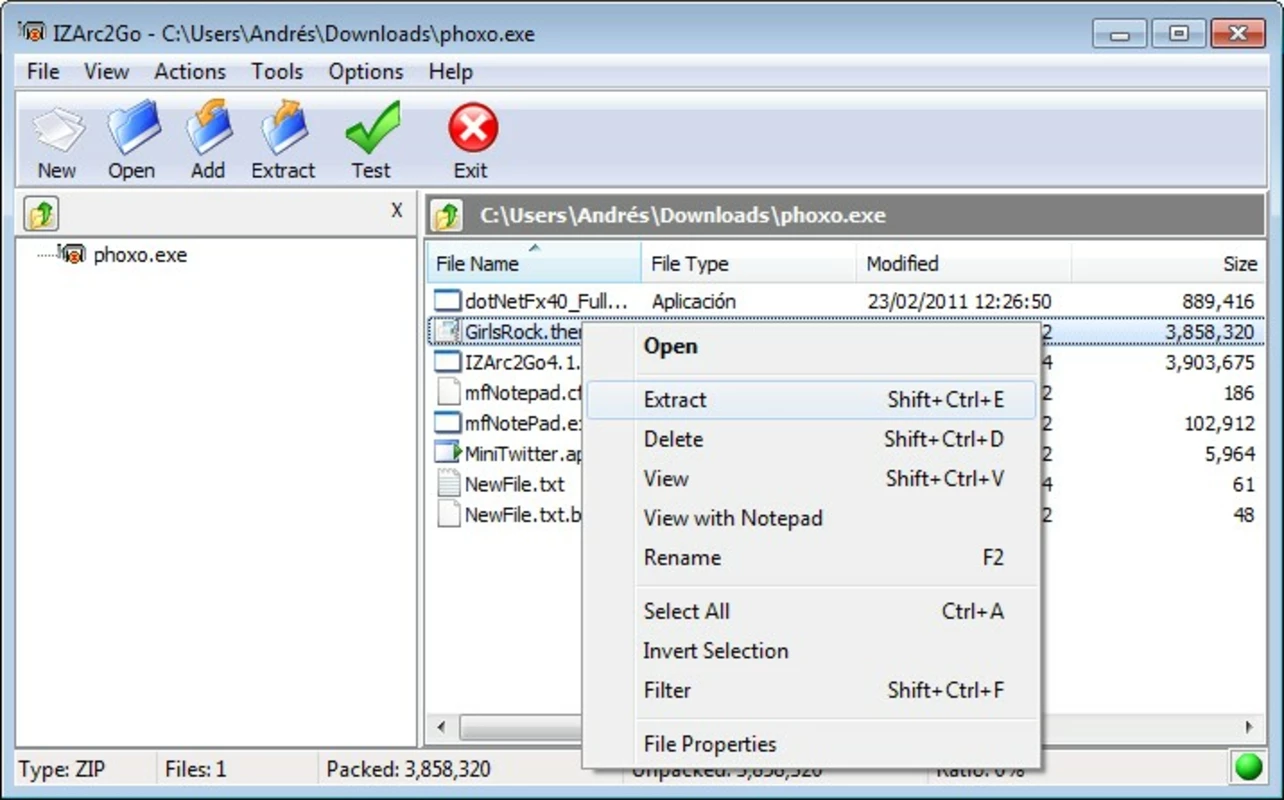Click the NewFile.txt file icon
The image size is (1284, 800).
[x=449, y=484]
